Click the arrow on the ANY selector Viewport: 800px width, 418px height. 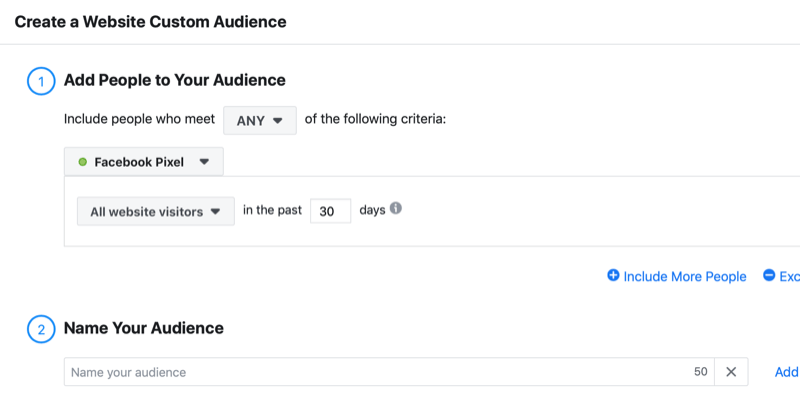[278, 120]
